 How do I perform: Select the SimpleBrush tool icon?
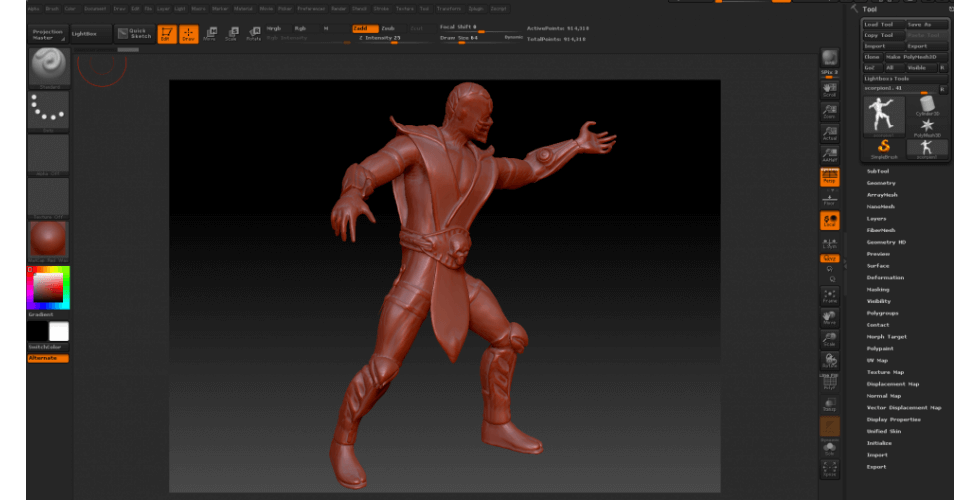(x=884, y=148)
